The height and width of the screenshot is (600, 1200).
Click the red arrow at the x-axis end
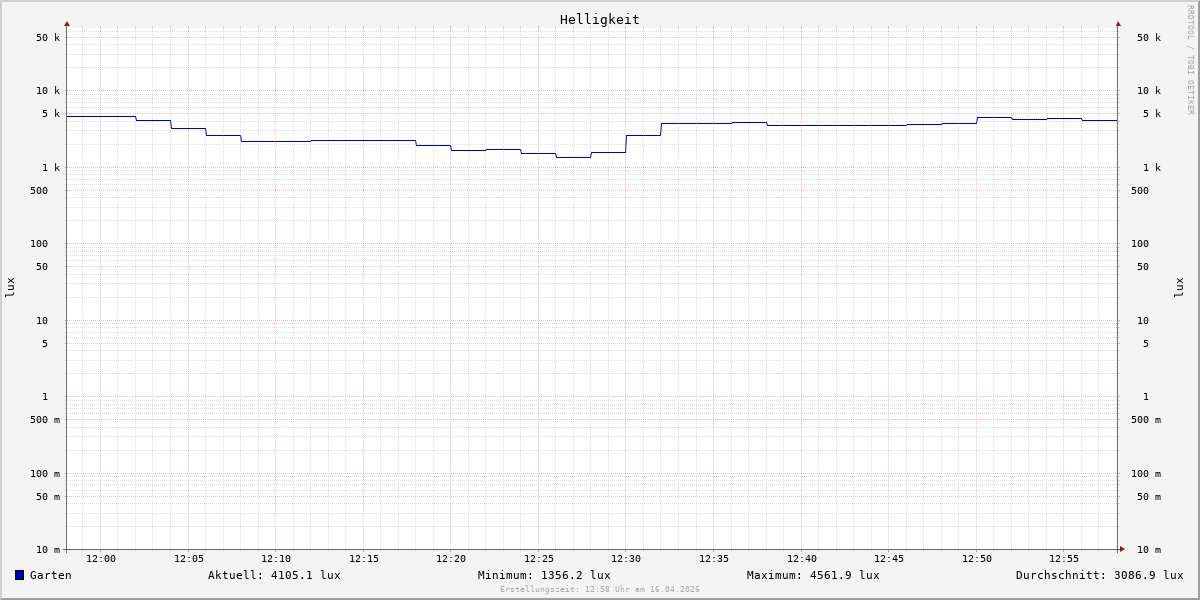[x=1122, y=549]
